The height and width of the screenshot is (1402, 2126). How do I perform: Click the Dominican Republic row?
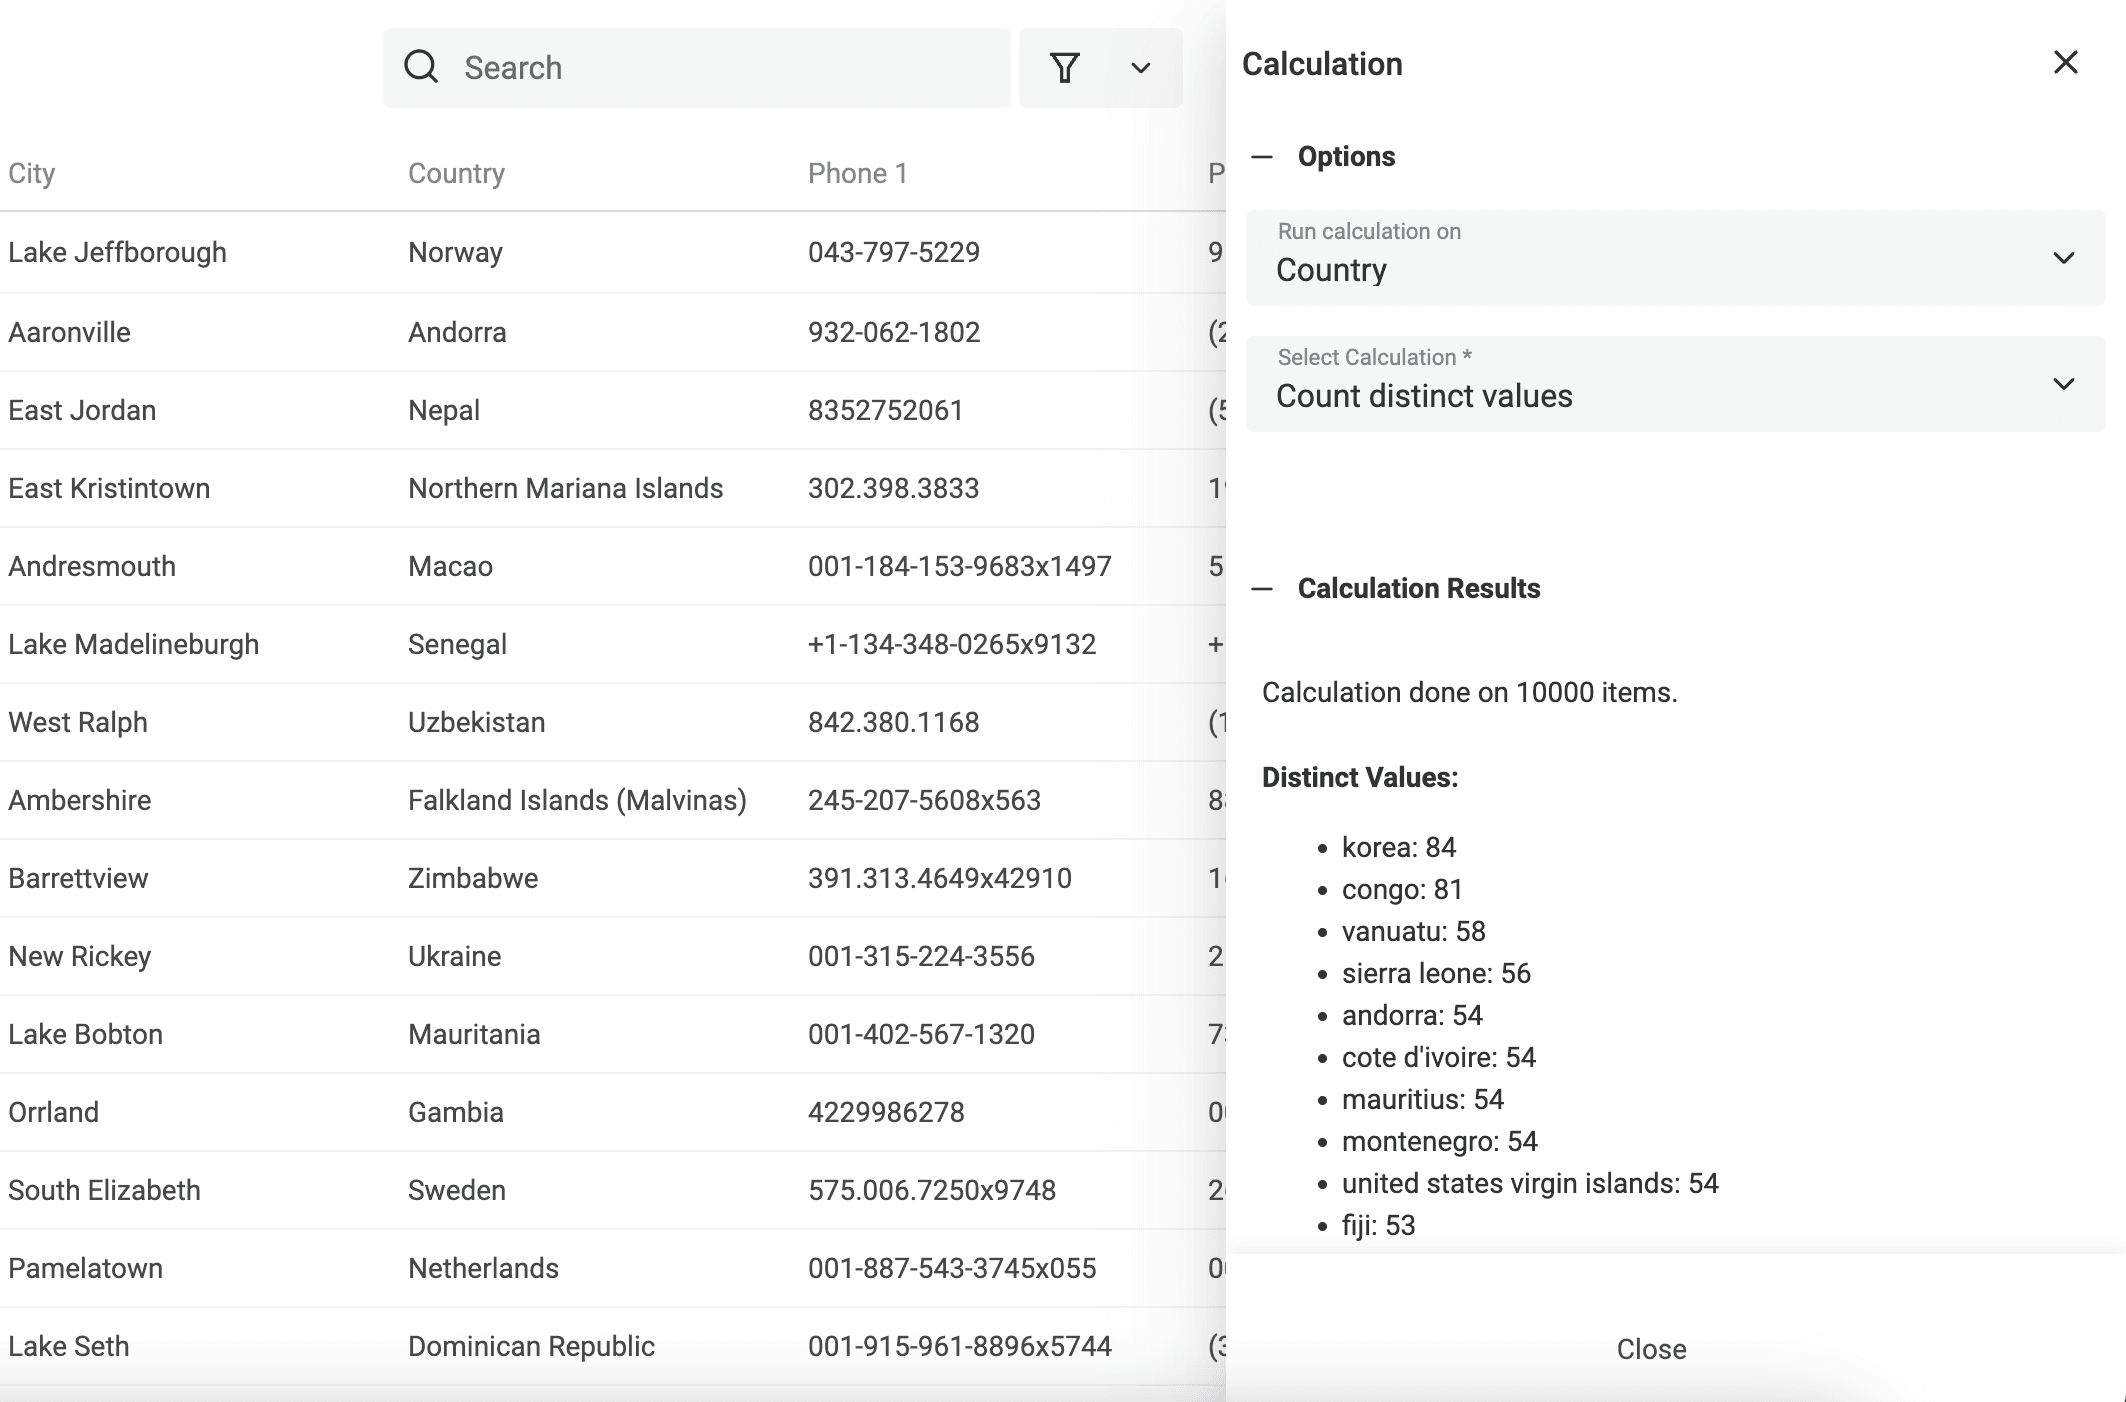[613, 1346]
